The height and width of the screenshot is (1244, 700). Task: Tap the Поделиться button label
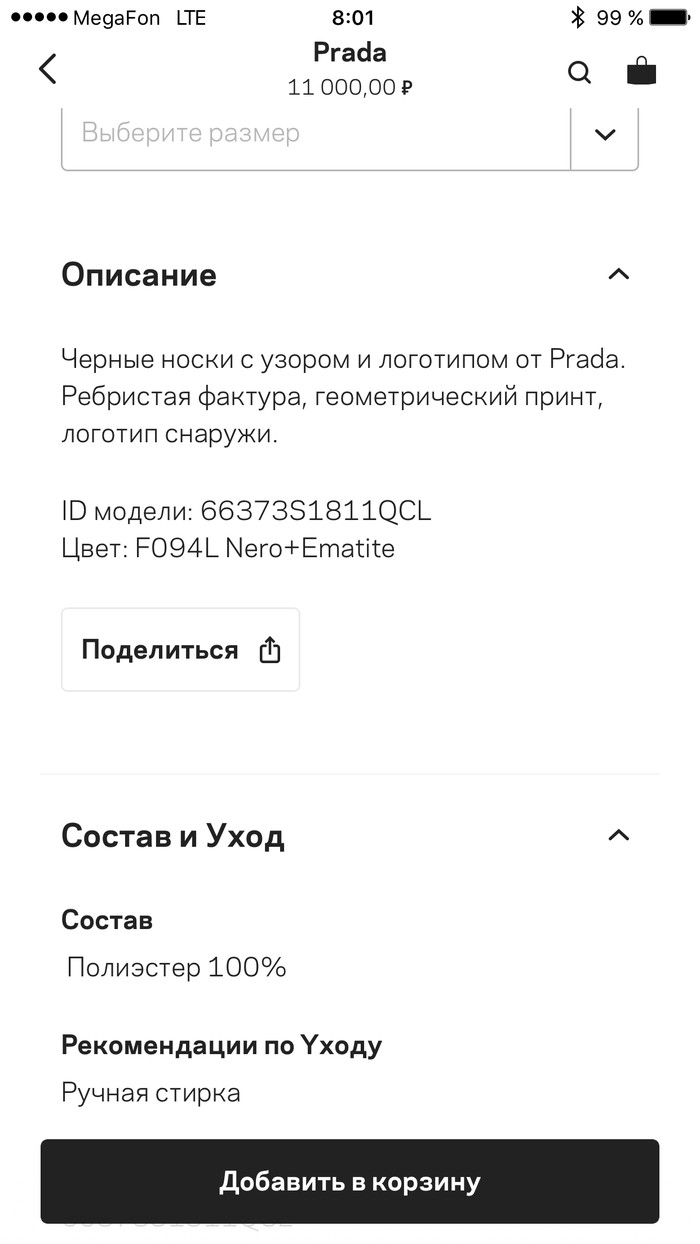[160, 651]
